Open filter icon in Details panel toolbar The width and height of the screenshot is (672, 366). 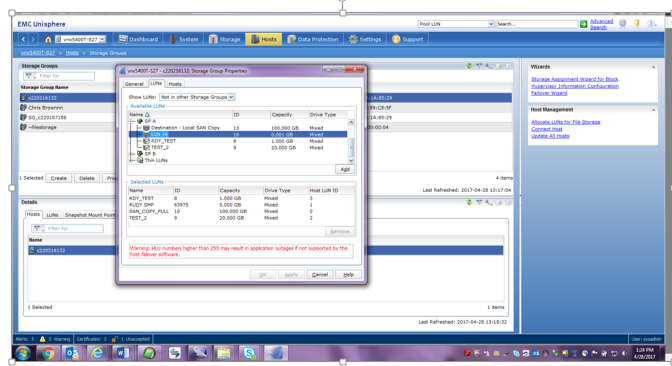coord(479,202)
